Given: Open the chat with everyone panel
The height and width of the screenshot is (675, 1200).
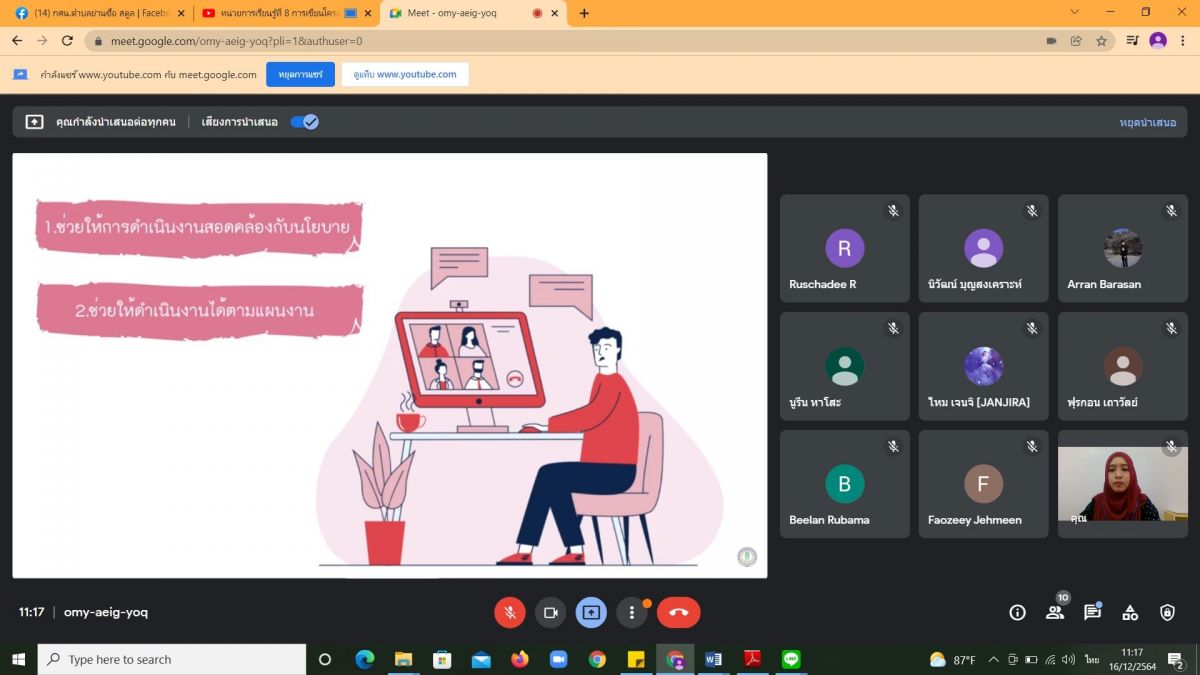Looking at the screenshot, I should (x=1092, y=612).
